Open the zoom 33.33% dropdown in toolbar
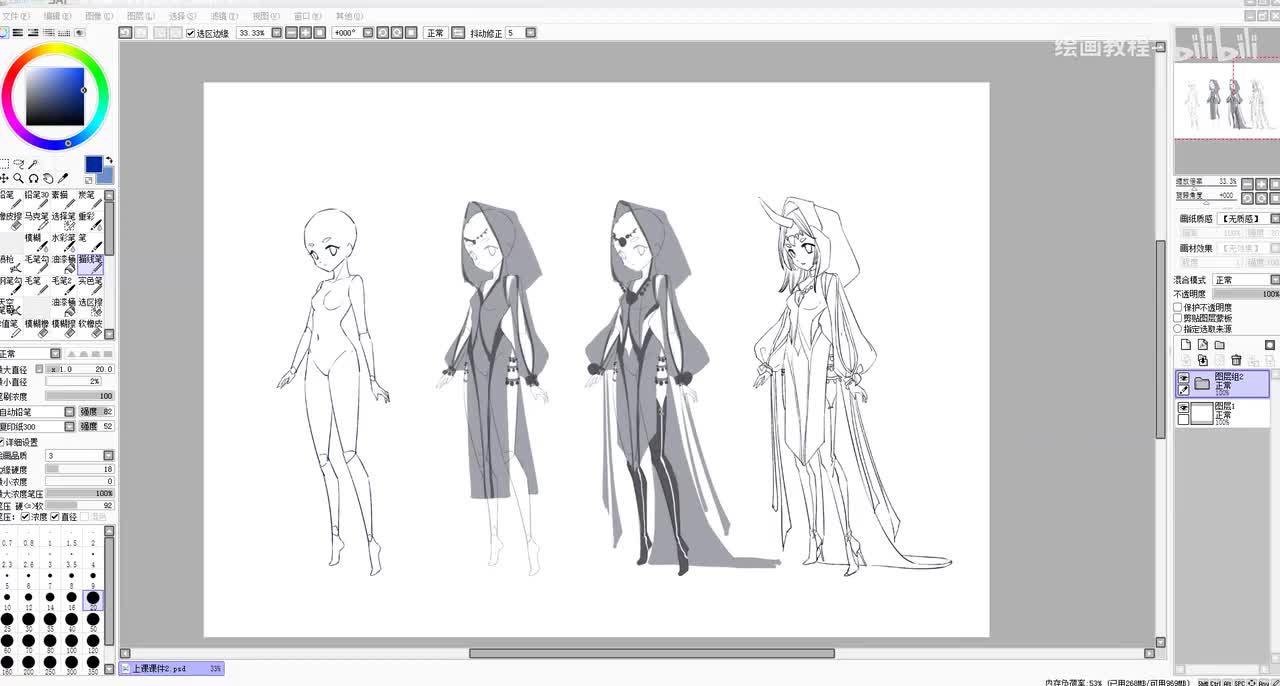The width and height of the screenshot is (1280, 686). (x=277, y=33)
